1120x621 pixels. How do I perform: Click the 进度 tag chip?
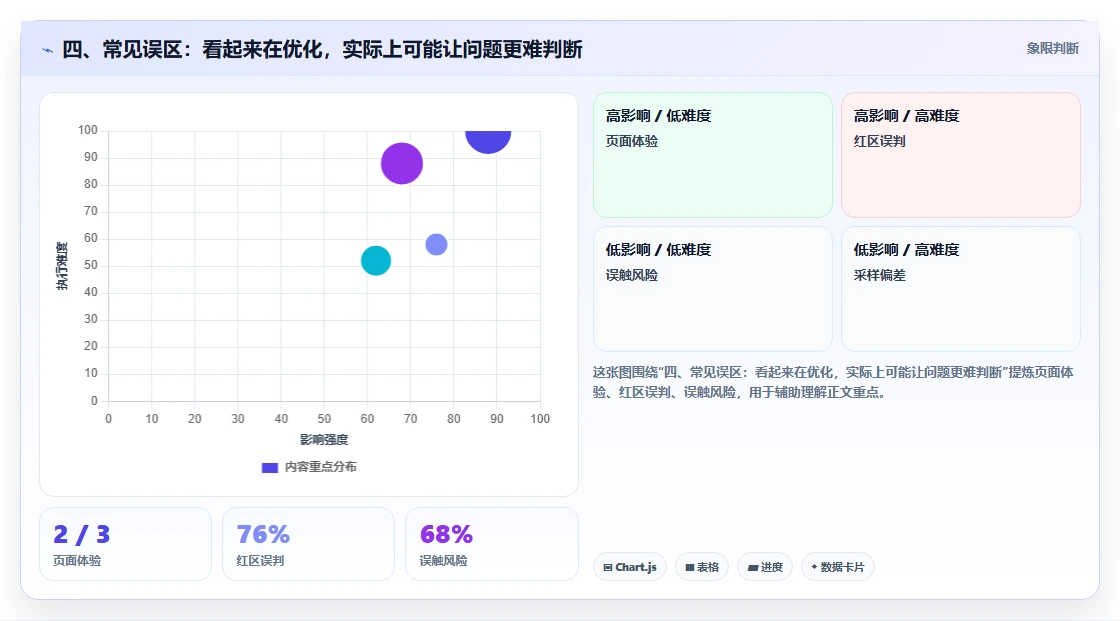coord(765,567)
